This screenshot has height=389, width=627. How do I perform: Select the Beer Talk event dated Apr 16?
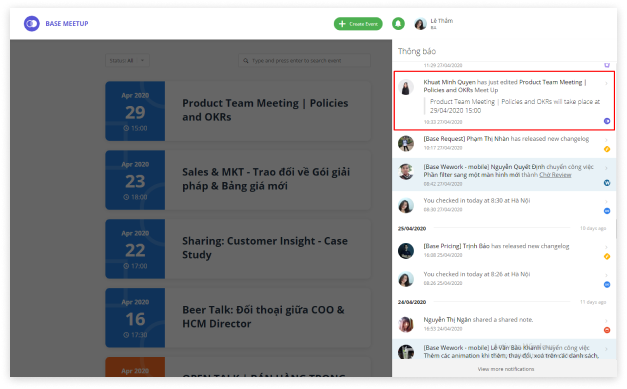tap(238, 317)
